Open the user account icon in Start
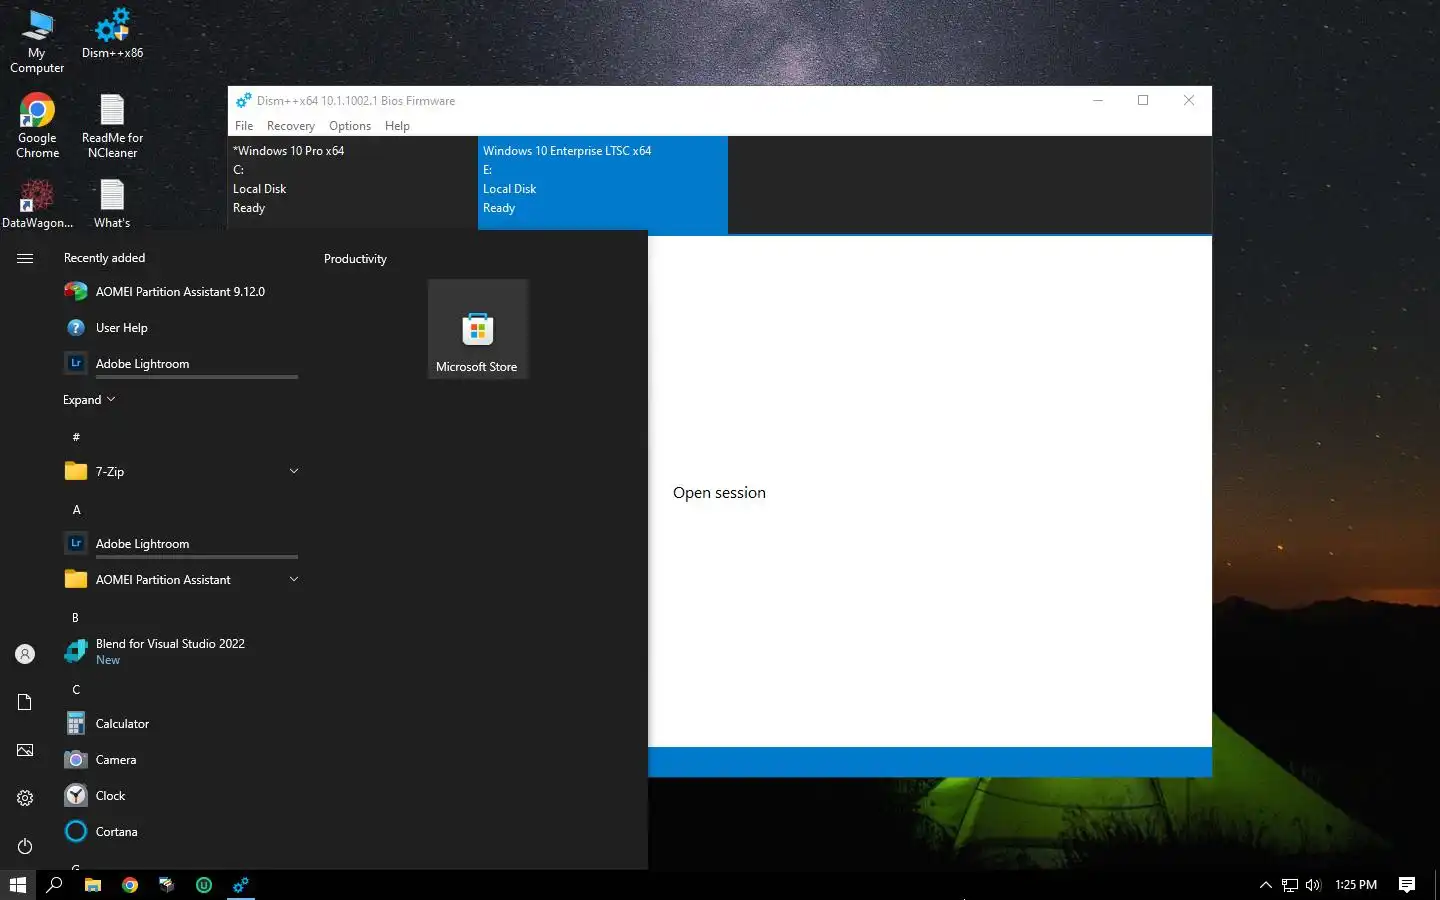The image size is (1440, 900). pos(25,654)
